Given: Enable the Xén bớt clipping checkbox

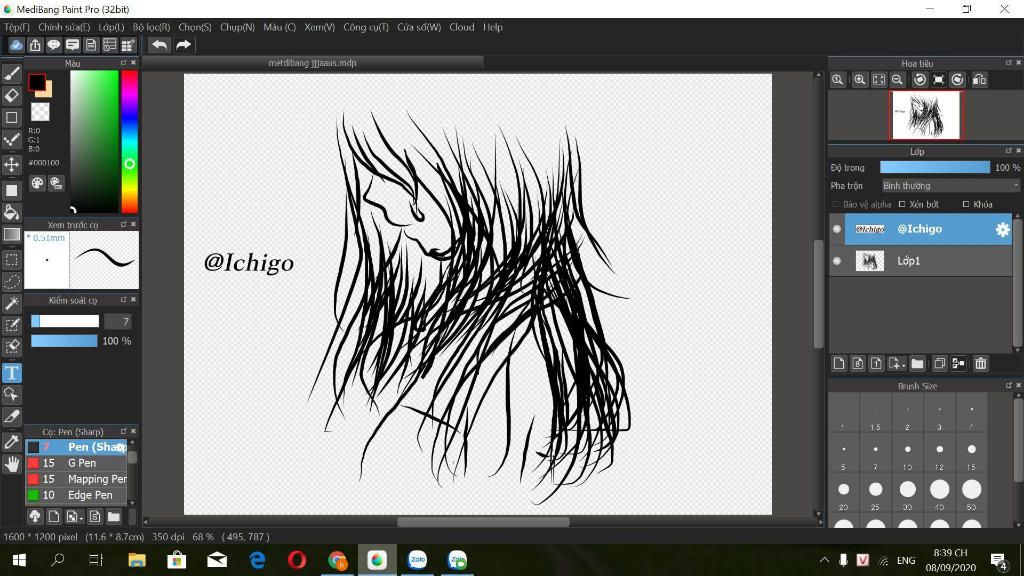Looking at the screenshot, I should (x=902, y=204).
